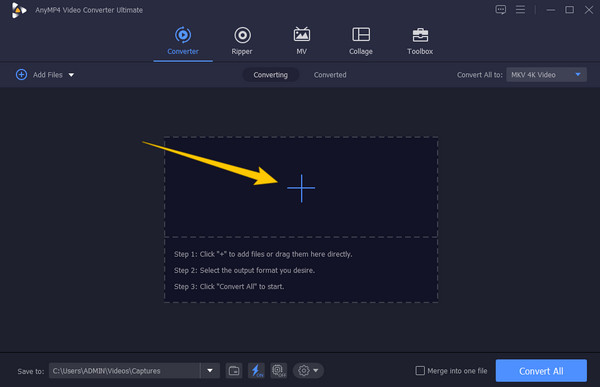The width and height of the screenshot is (600, 387).
Task: Open the Toolbox tab
Action: pyautogui.click(x=420, y=41)
